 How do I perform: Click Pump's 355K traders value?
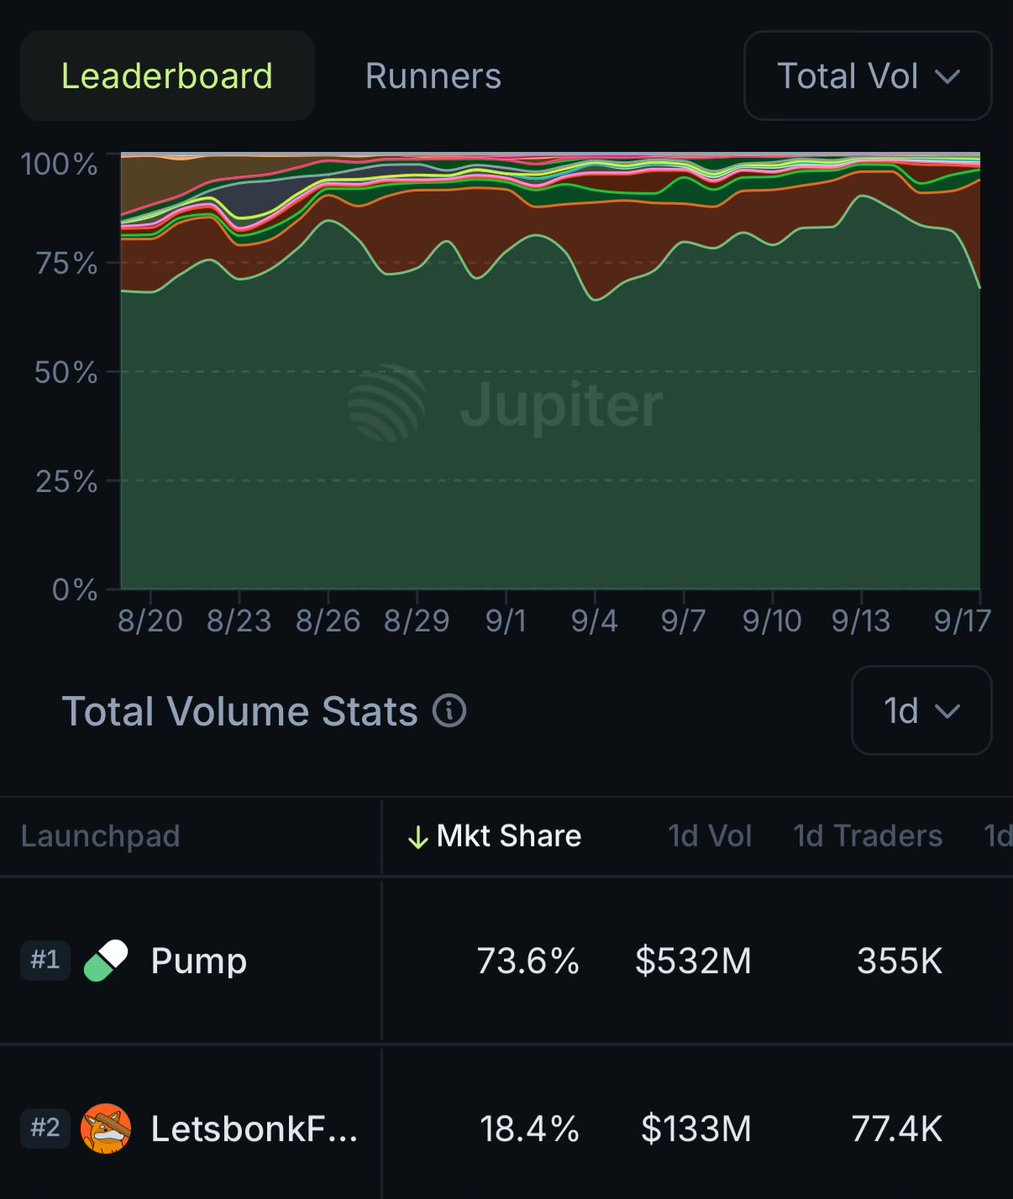coord(900,960)
